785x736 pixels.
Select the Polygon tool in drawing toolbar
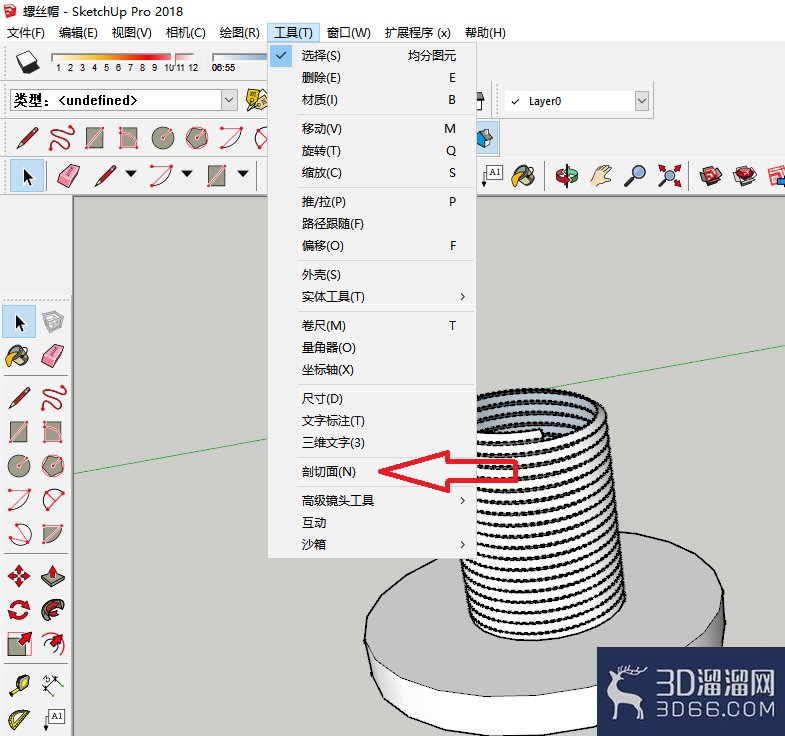tap(197, 138)
